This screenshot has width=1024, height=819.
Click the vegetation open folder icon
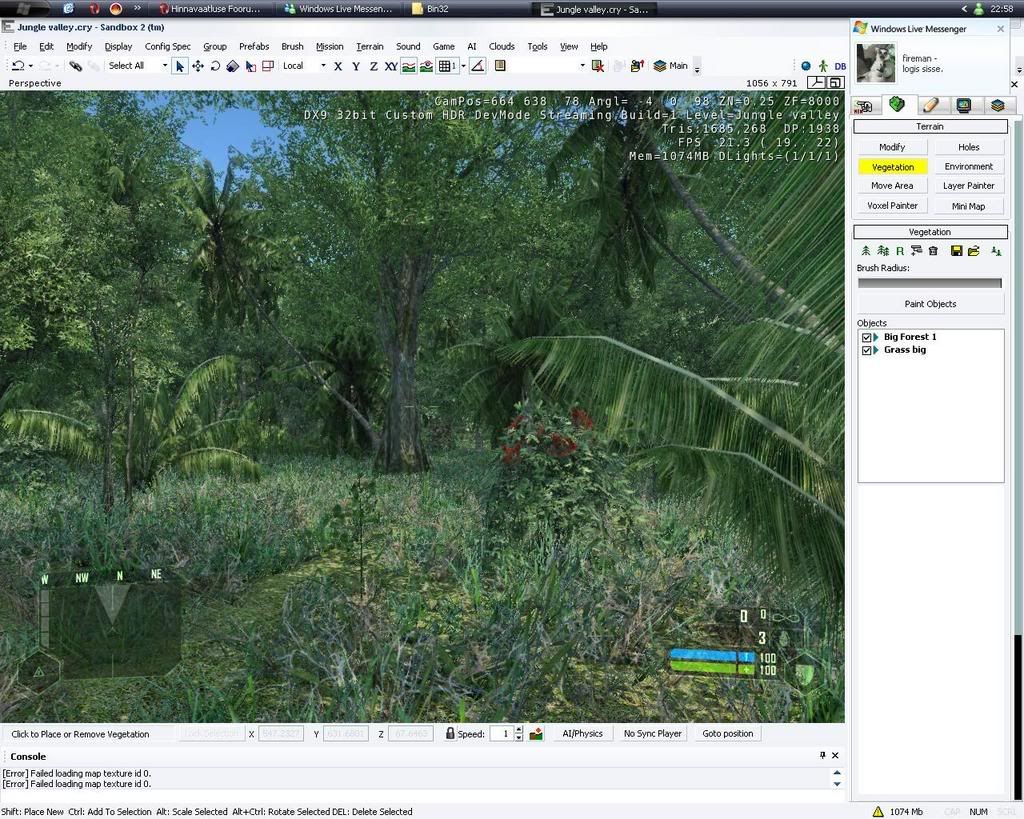pos(974,251)
